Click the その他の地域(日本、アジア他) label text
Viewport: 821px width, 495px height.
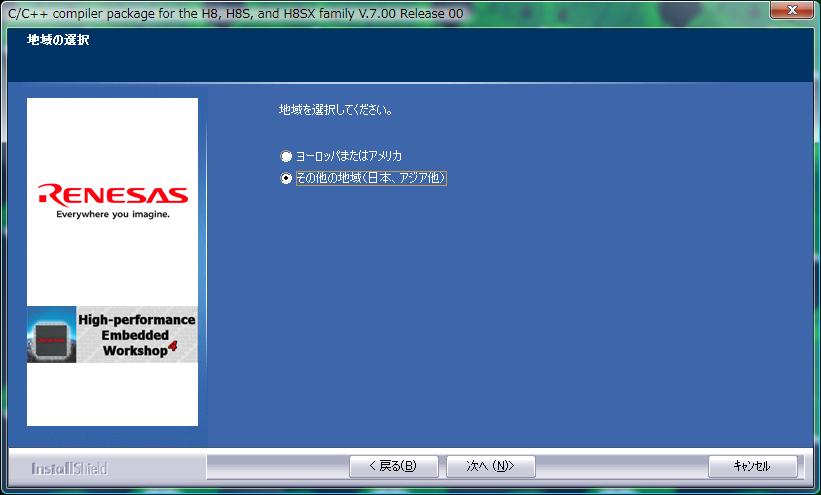(370, 179)
